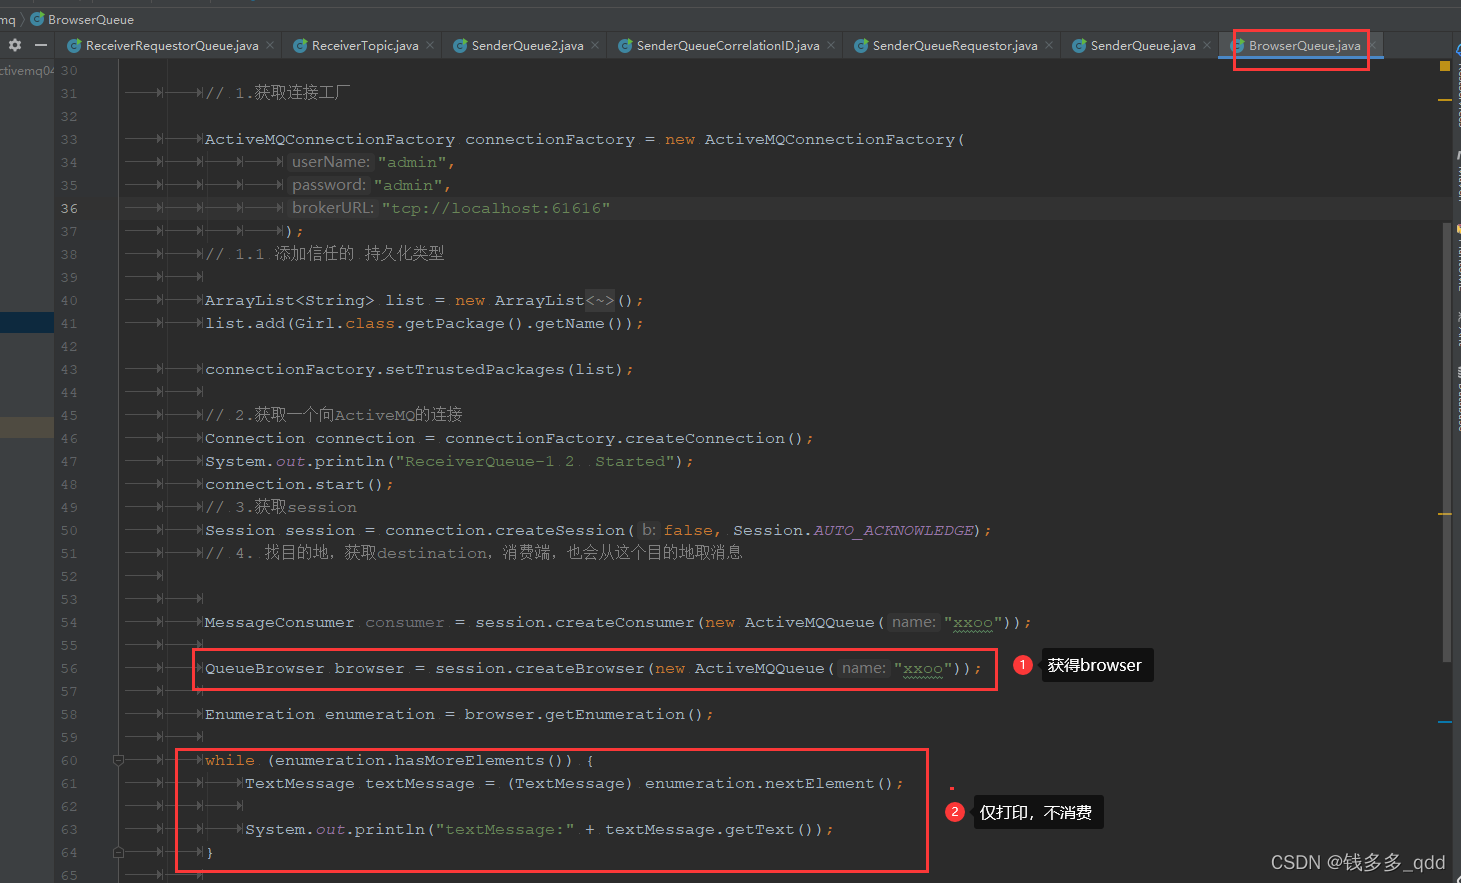
Task: Click the connectionFactory variable on line 33
Action: 550,140
